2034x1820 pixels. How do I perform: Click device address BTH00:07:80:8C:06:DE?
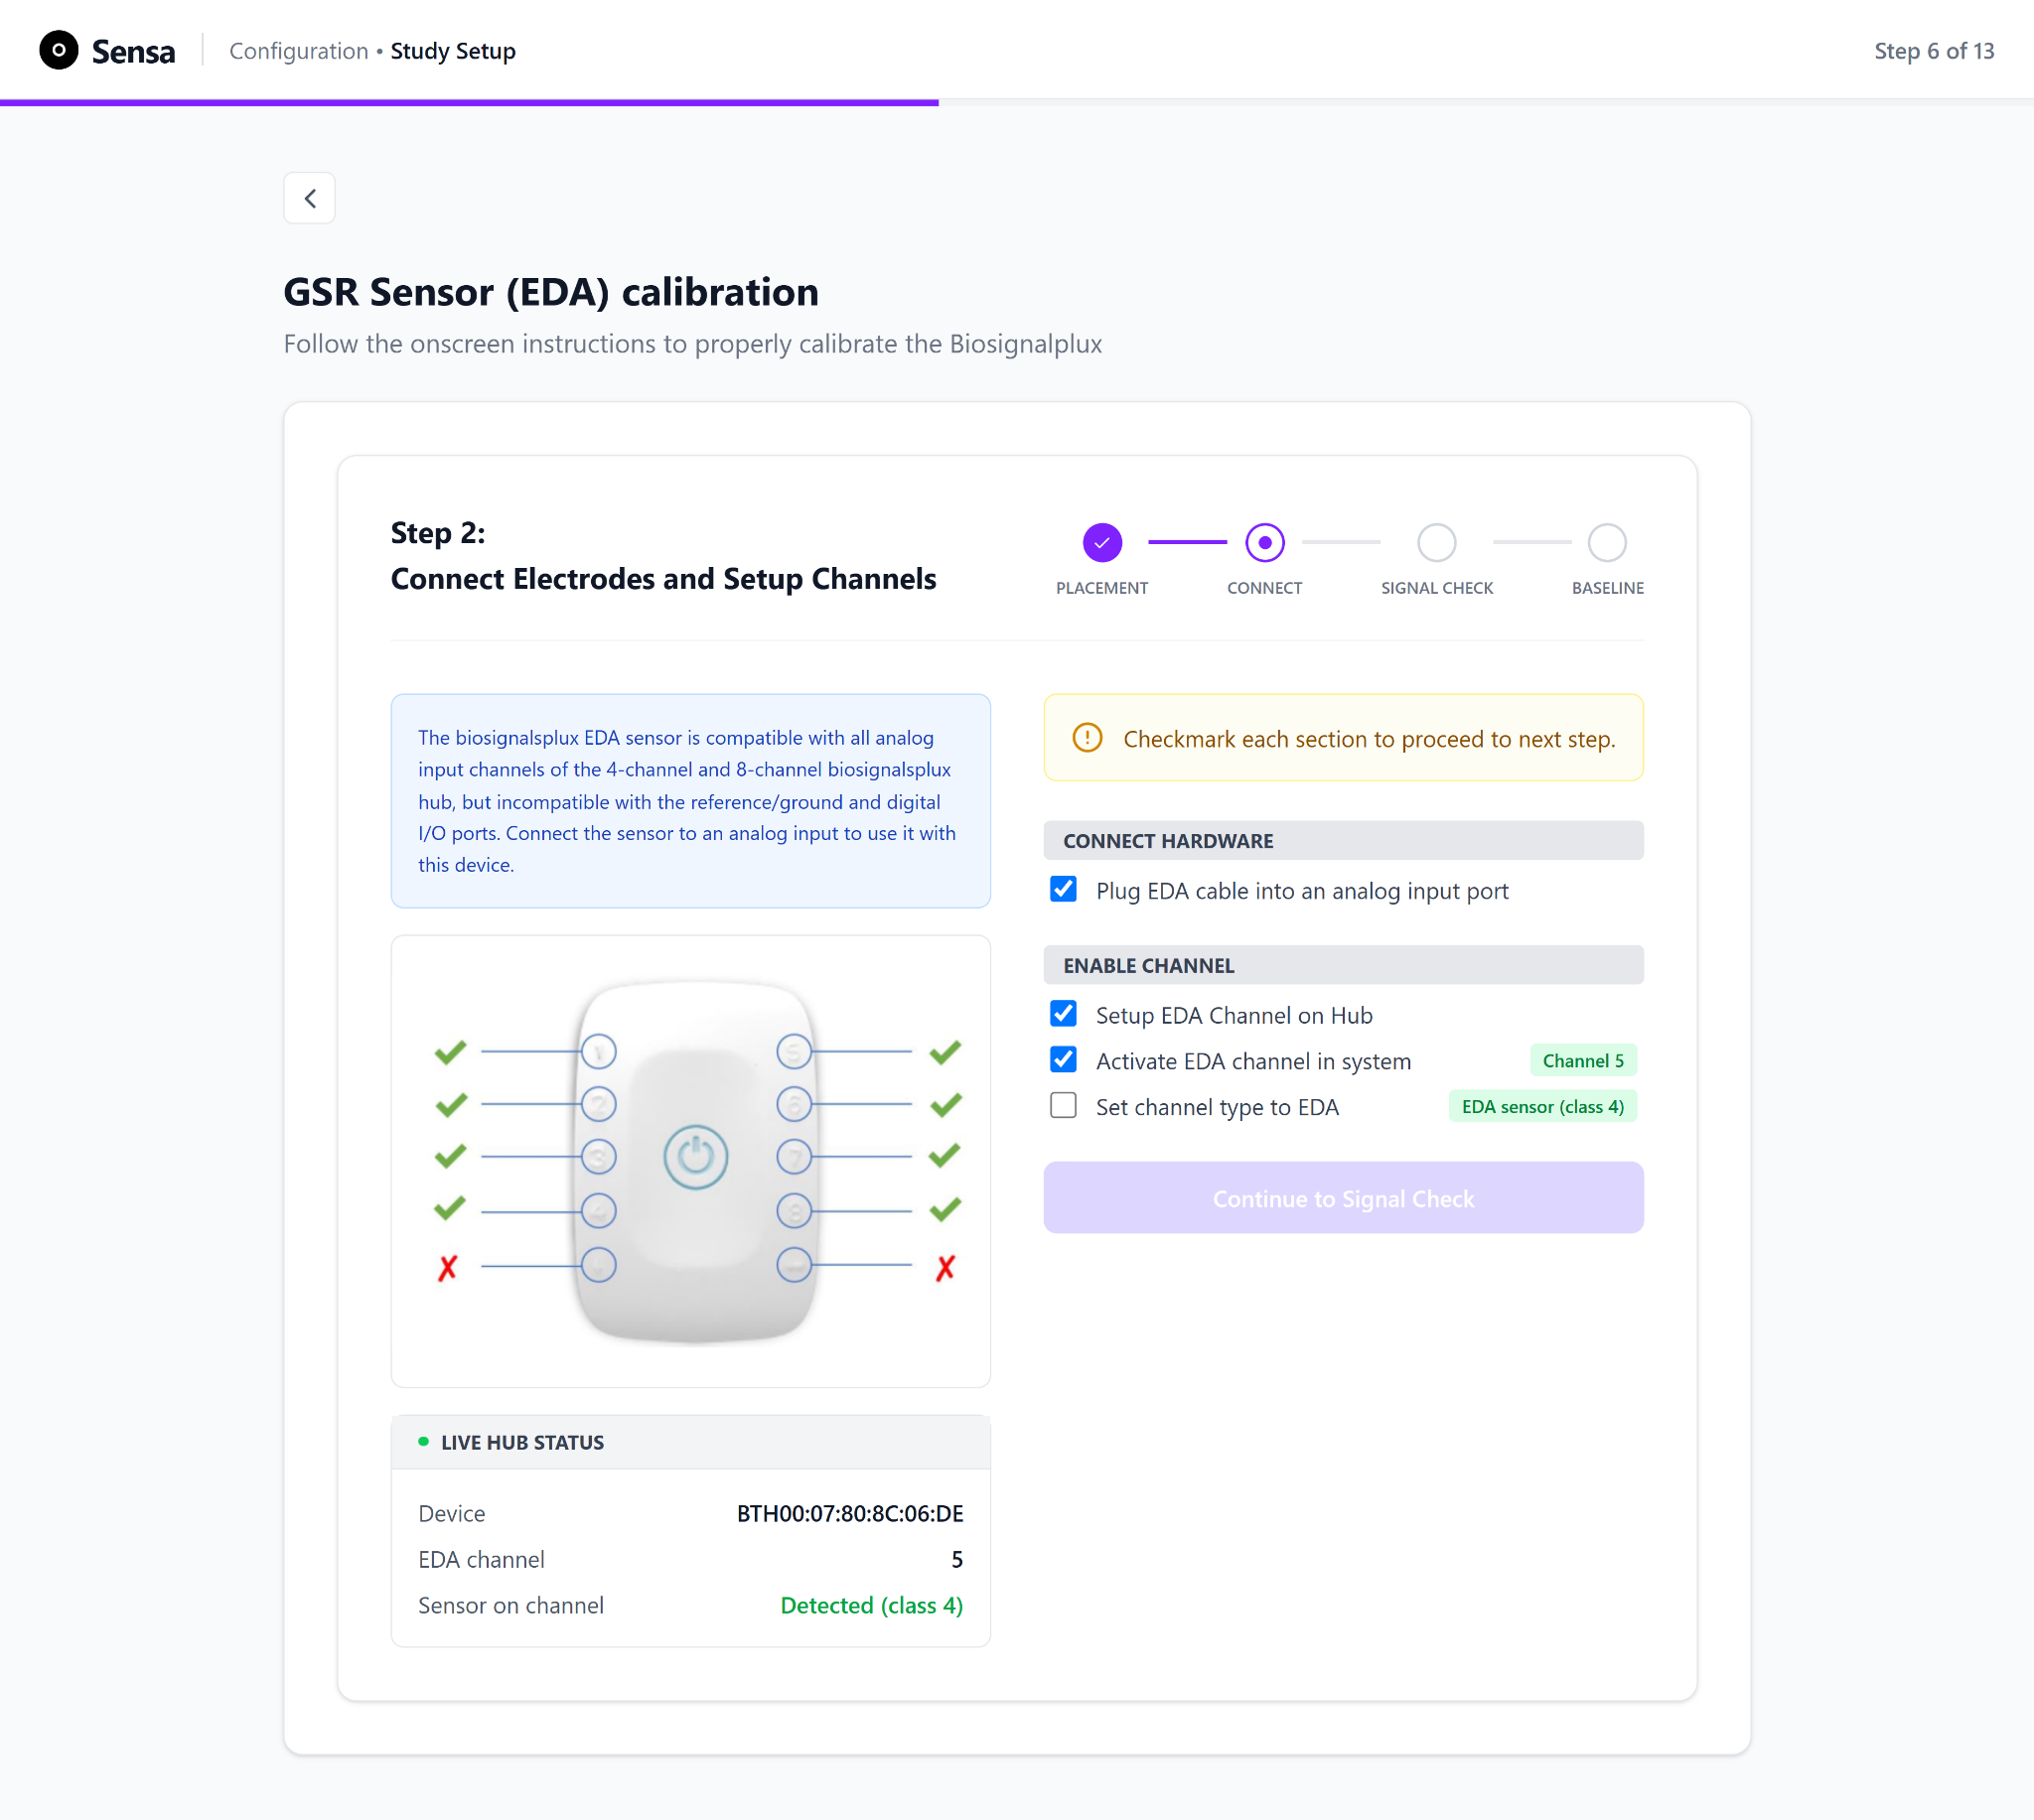point(850,1514)
